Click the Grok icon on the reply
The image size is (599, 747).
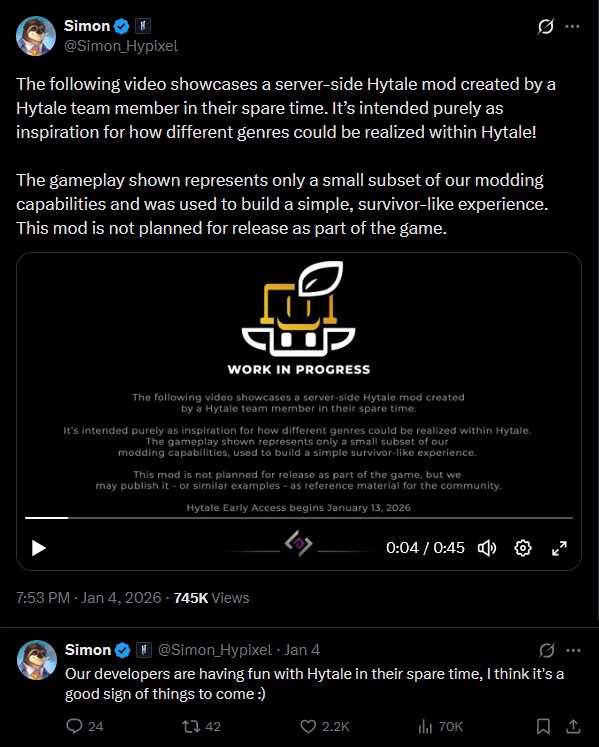[547, 650]
